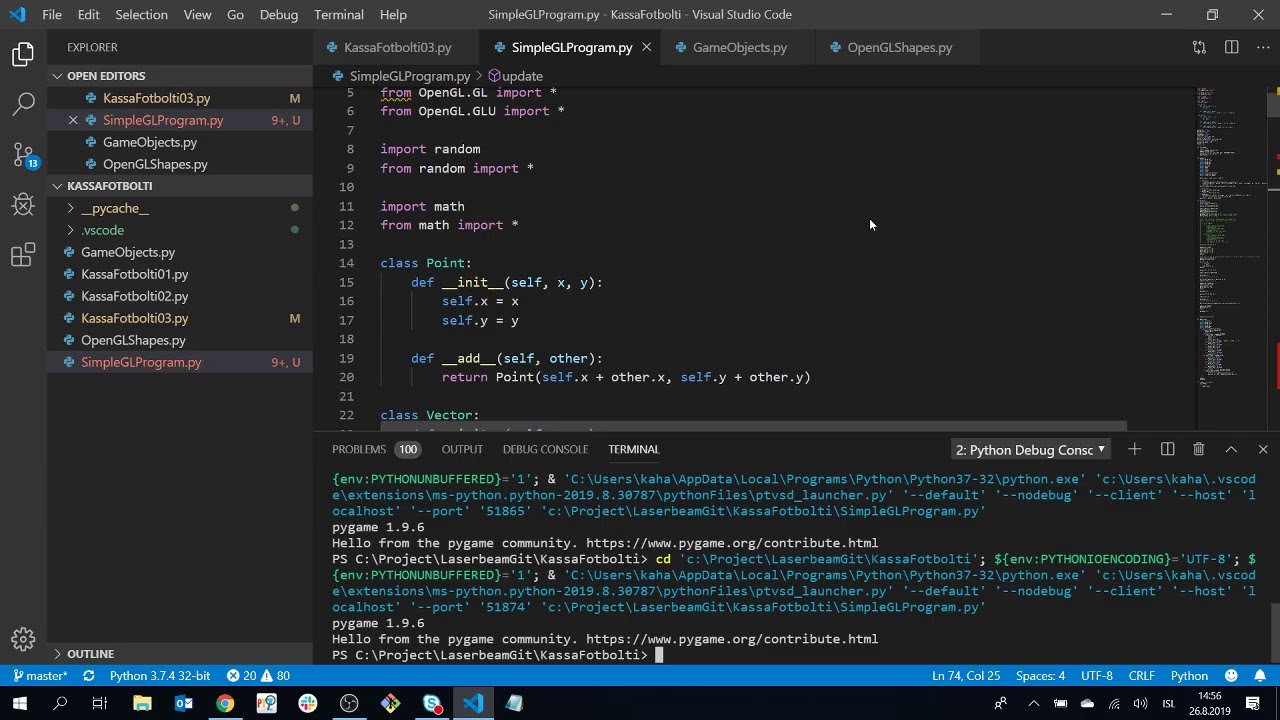1280x720 pixels.
Task: Change language mode Python in status bar
Action: pos(1189,676)
